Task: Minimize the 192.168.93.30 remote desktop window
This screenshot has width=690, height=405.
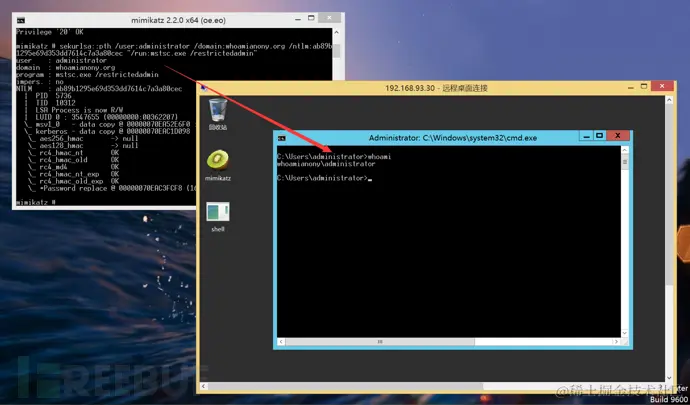Action: pos(631,87)
